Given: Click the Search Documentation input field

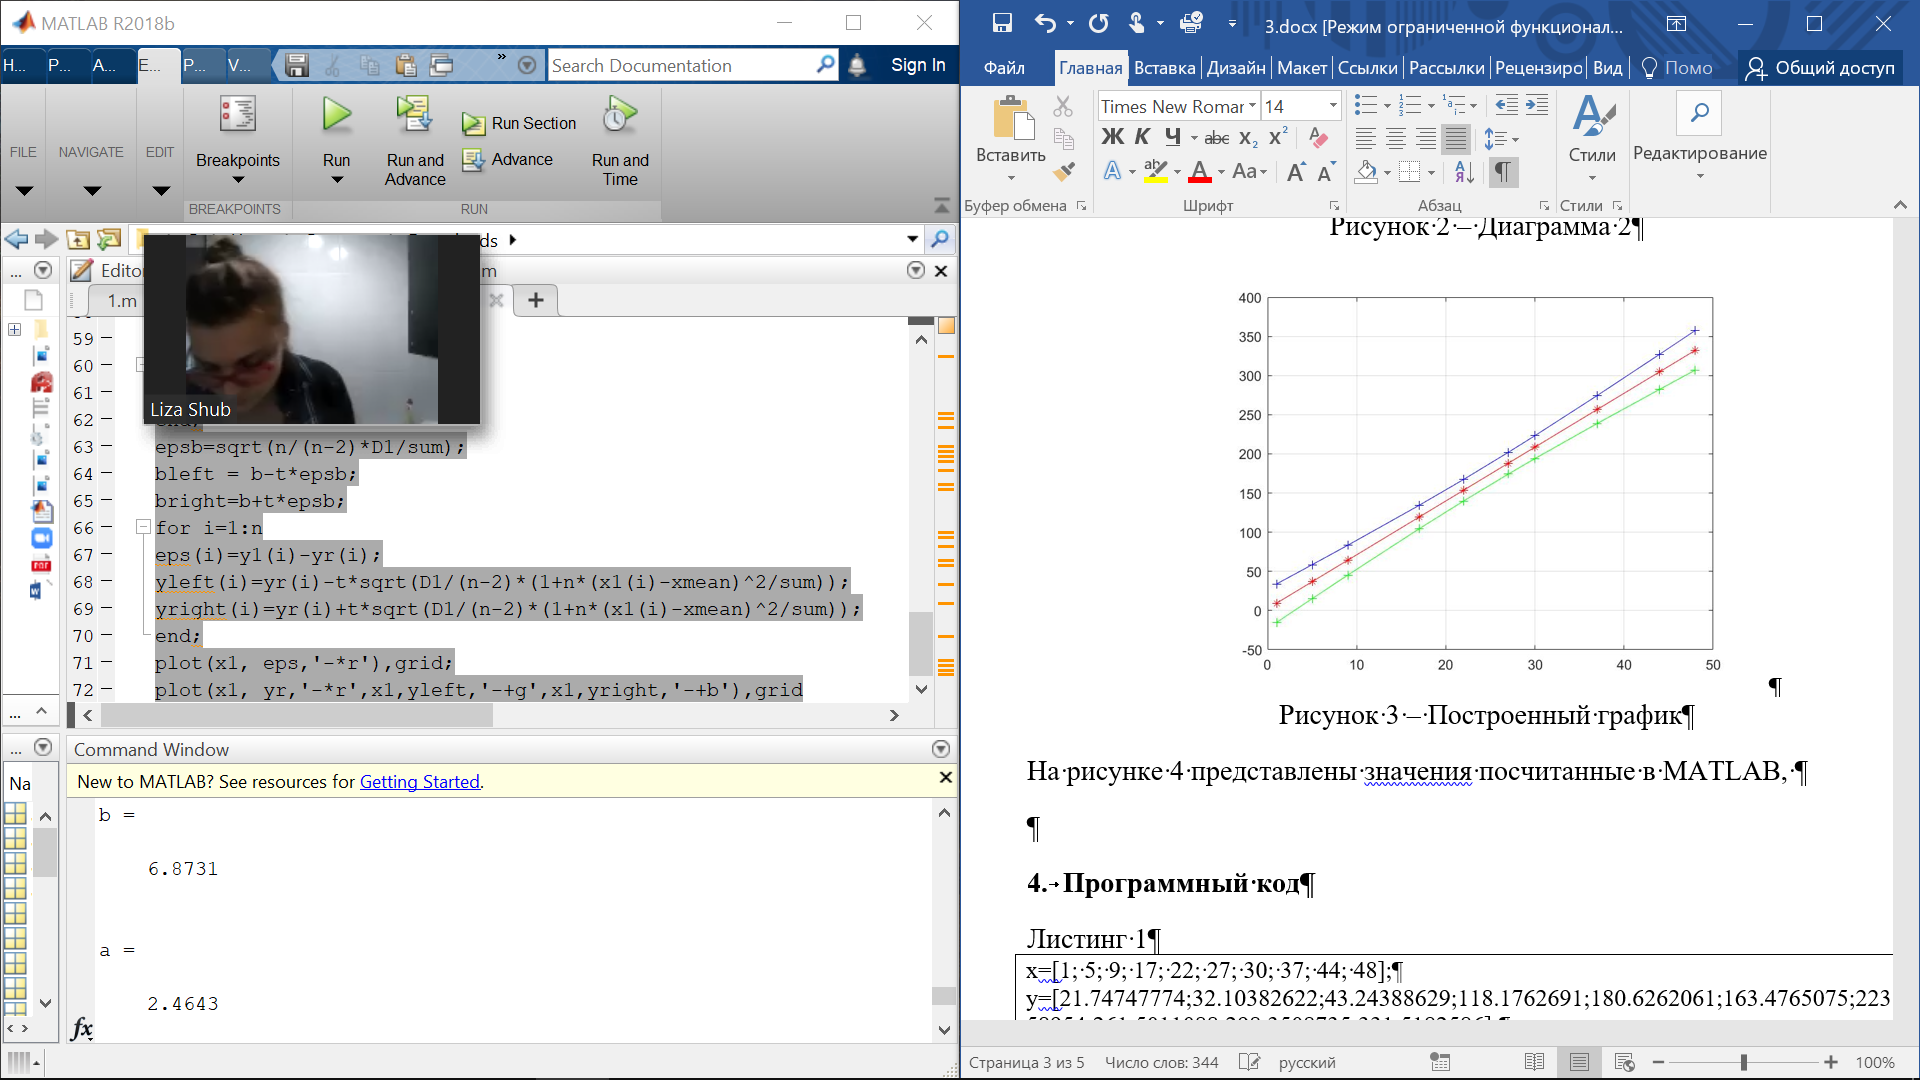Looking at the screenshot, I should [x=680, y=65].
